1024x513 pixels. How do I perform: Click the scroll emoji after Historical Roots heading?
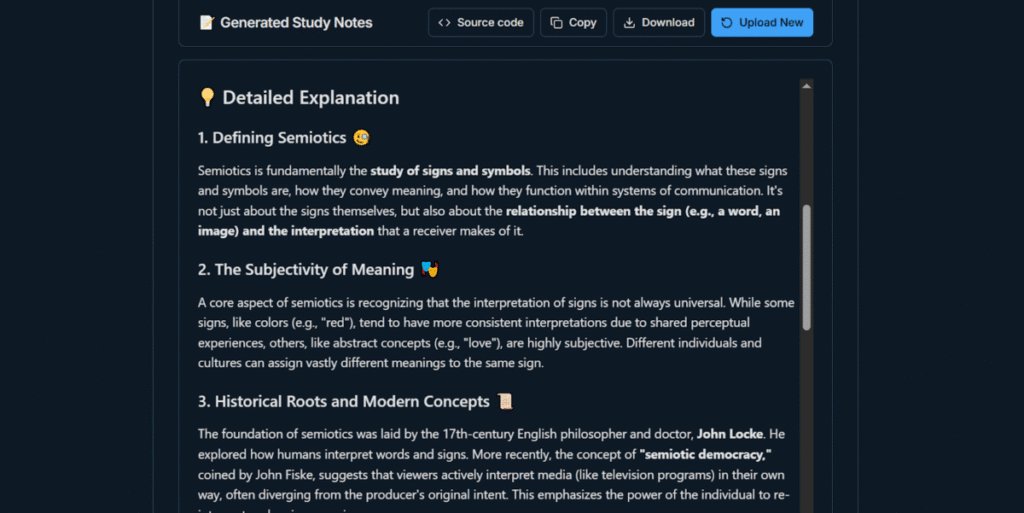(505, 402)
